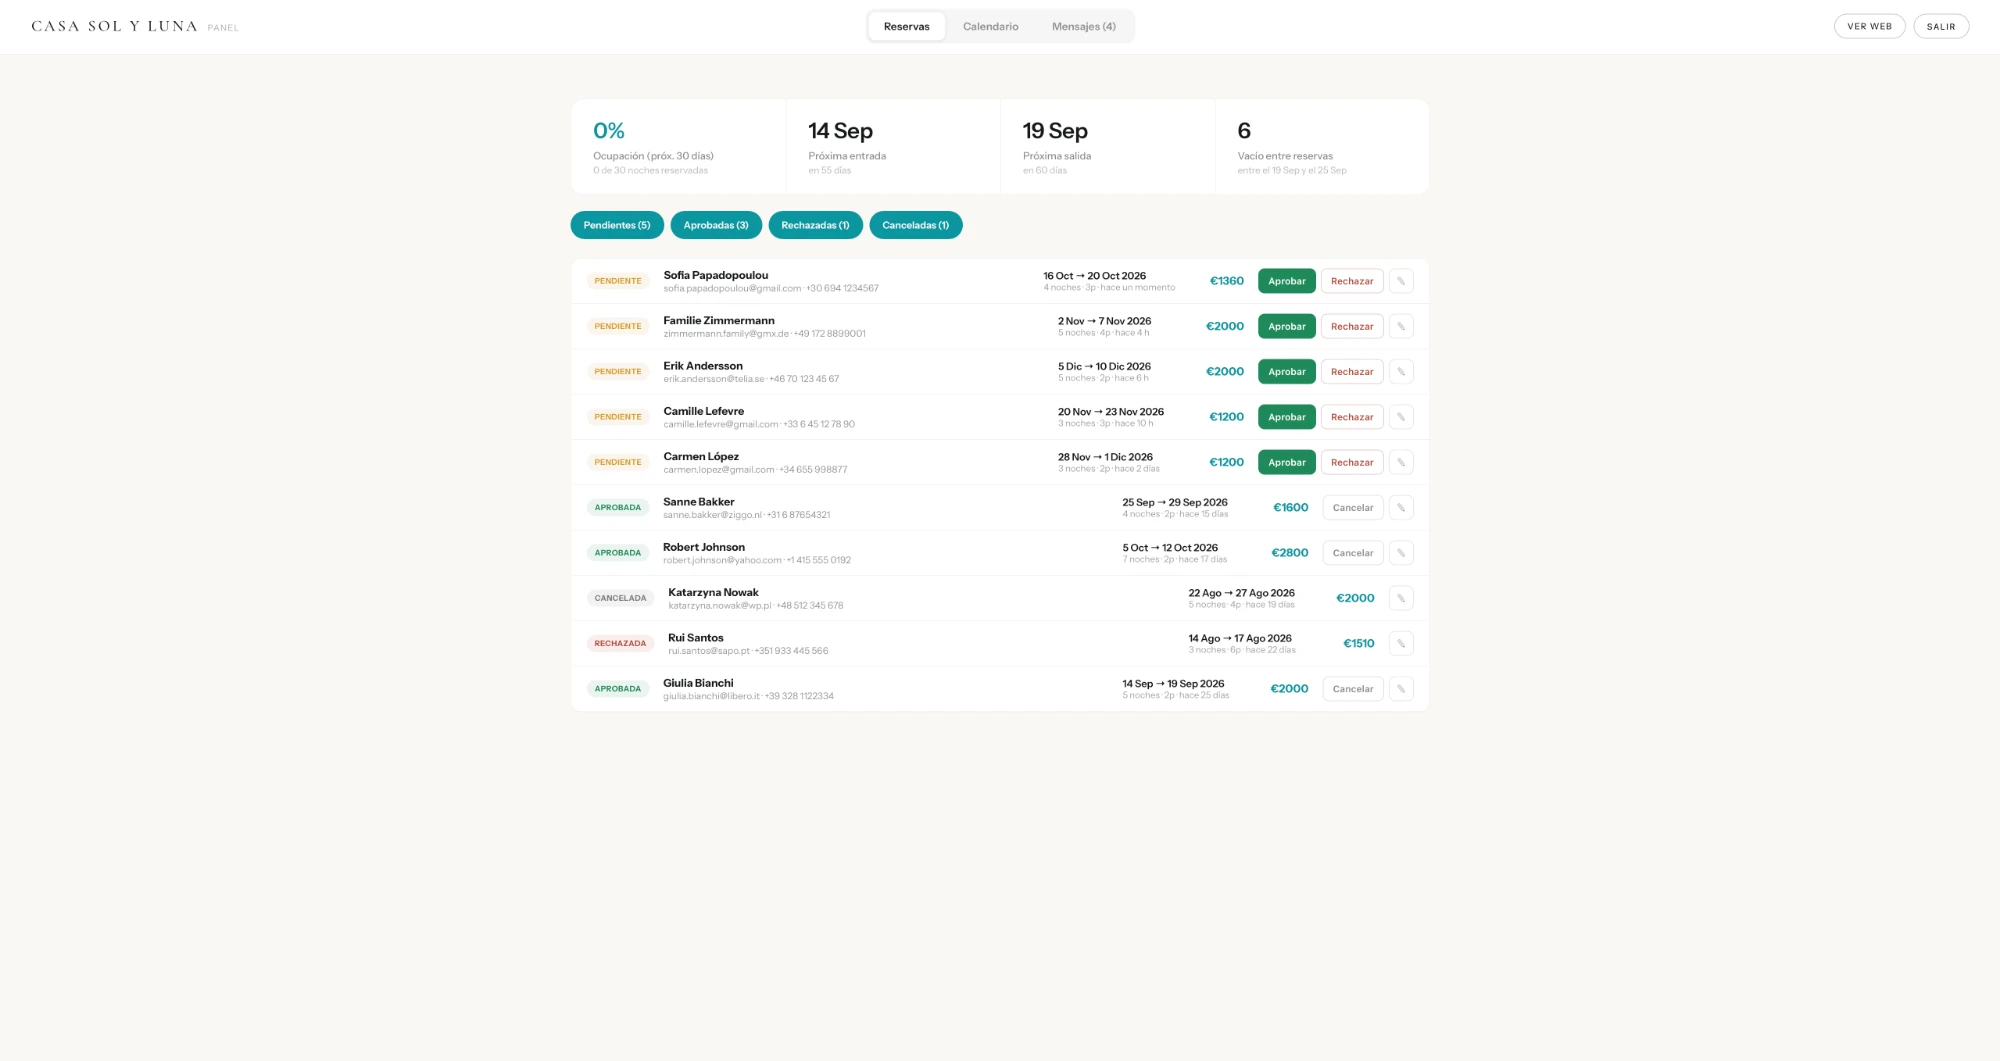Approve Camille Lefevre booking
Image resolution: width=2000 pixels, height=1061 pixels.
[x=1287, y=417]
